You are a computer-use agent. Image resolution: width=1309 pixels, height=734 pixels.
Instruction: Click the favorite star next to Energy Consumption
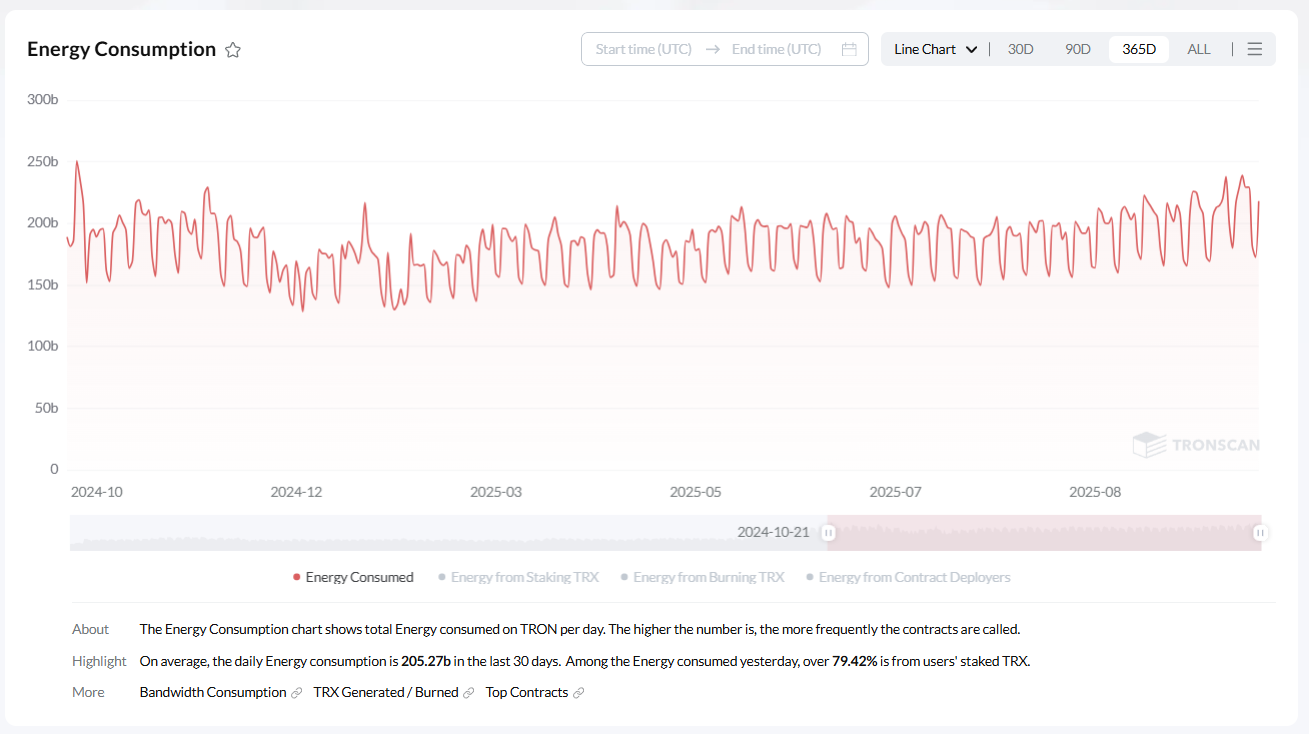pos(233,50)
